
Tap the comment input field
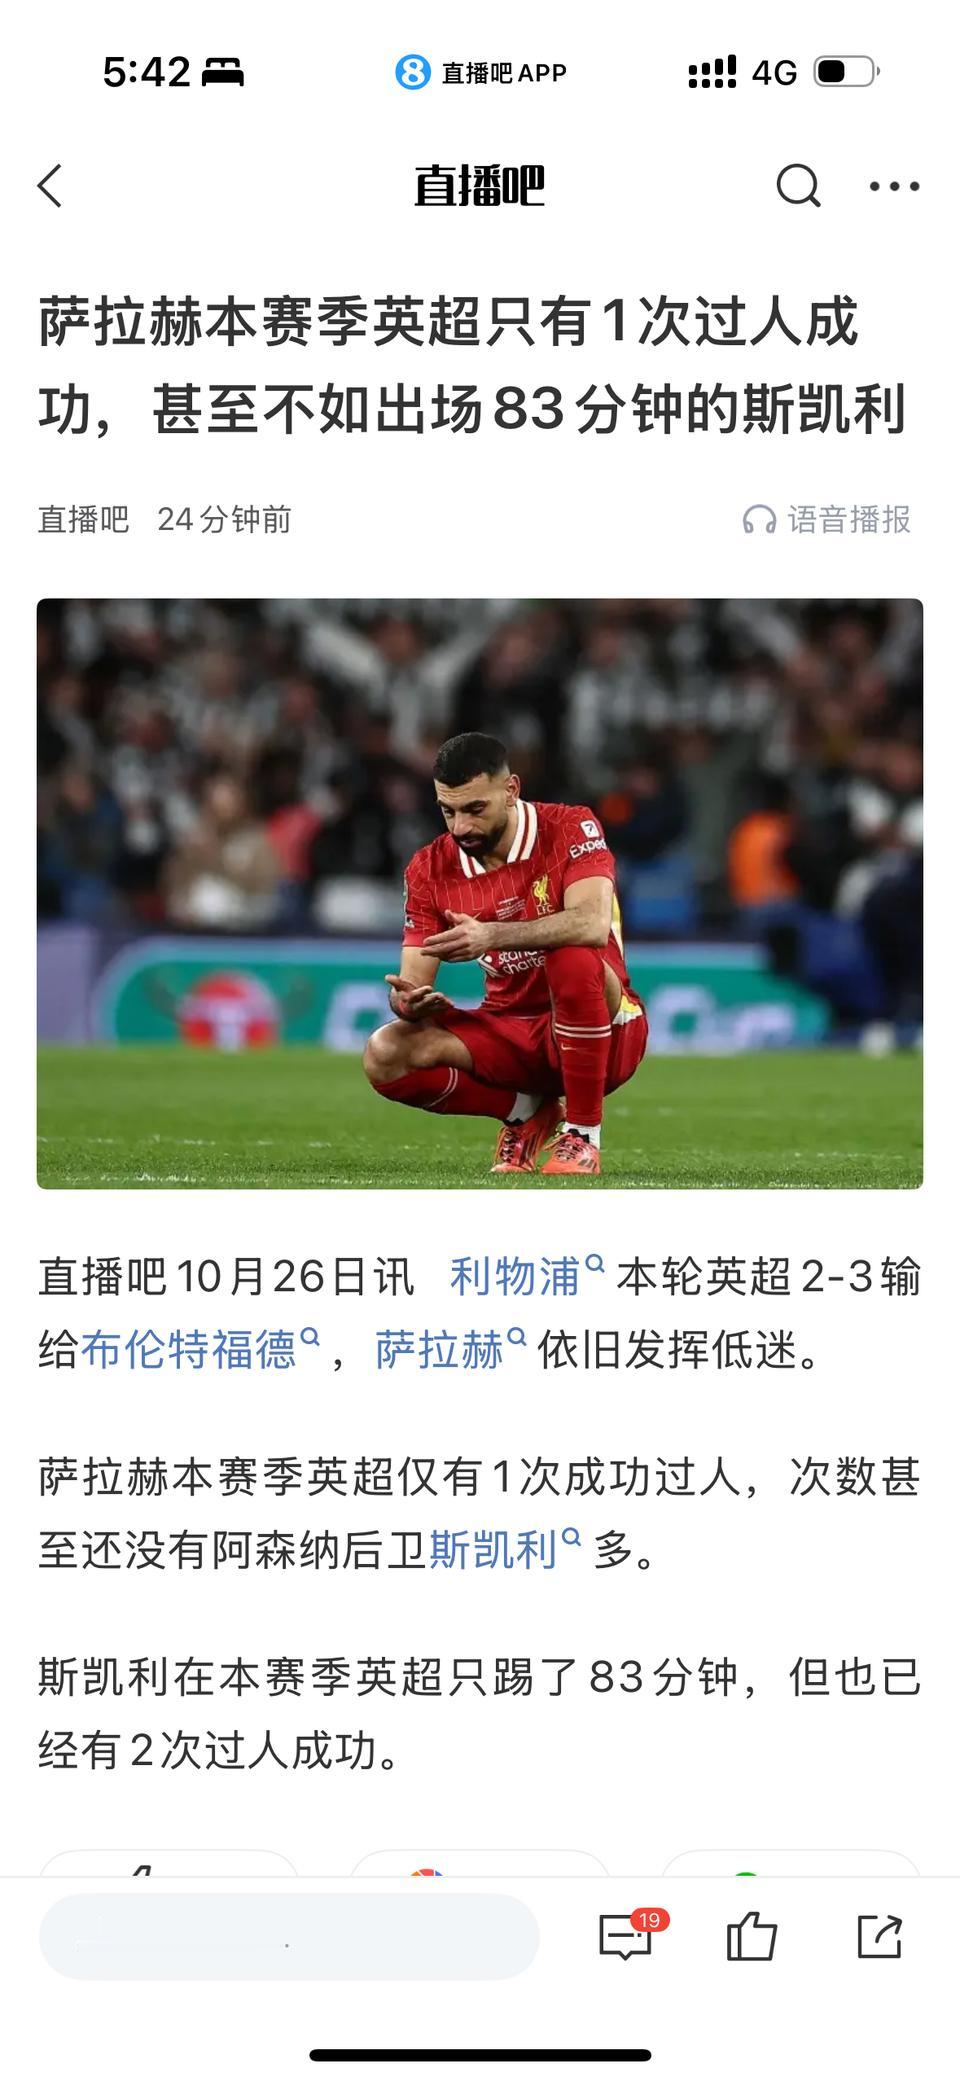coord(289,1937)
